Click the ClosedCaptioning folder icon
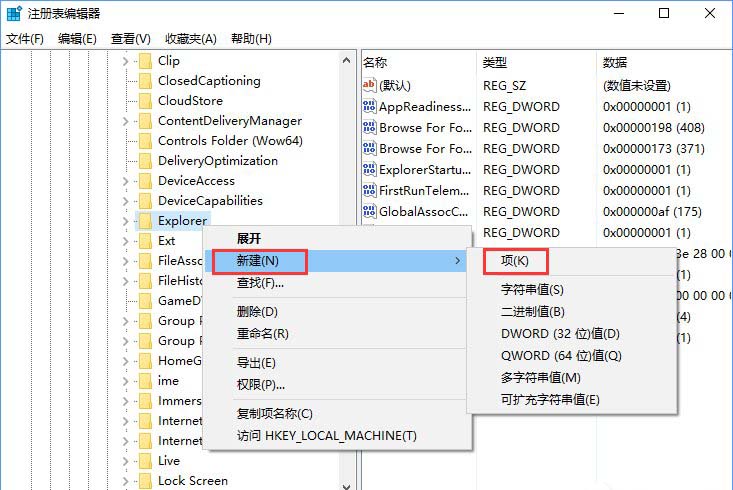The height and width of the screenshot is (490, 733). tap(146, 81)
